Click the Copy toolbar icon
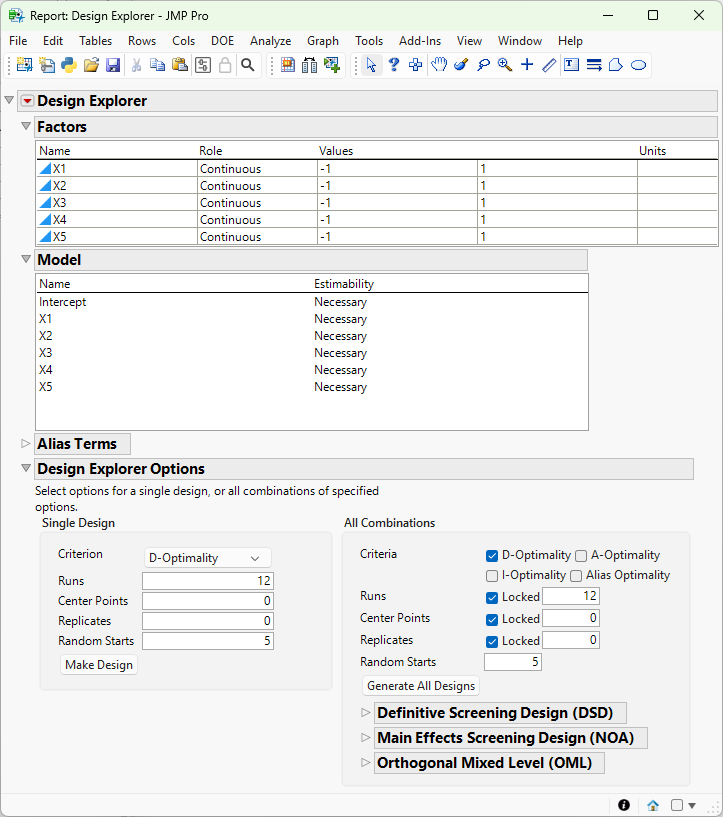The image size is (723, 817). (157, 65)
